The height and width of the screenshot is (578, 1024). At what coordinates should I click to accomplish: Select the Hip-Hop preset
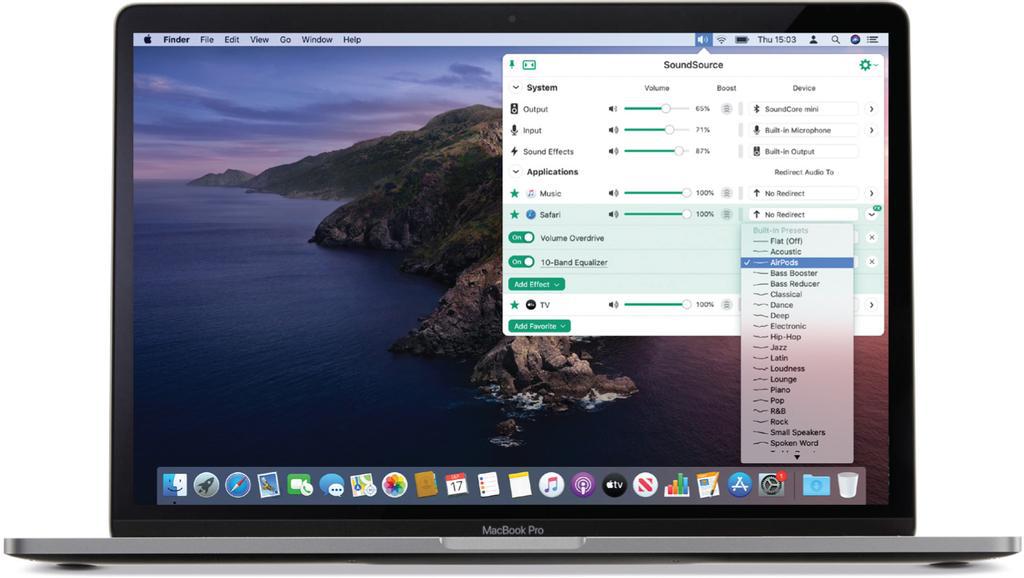[797, 337]
